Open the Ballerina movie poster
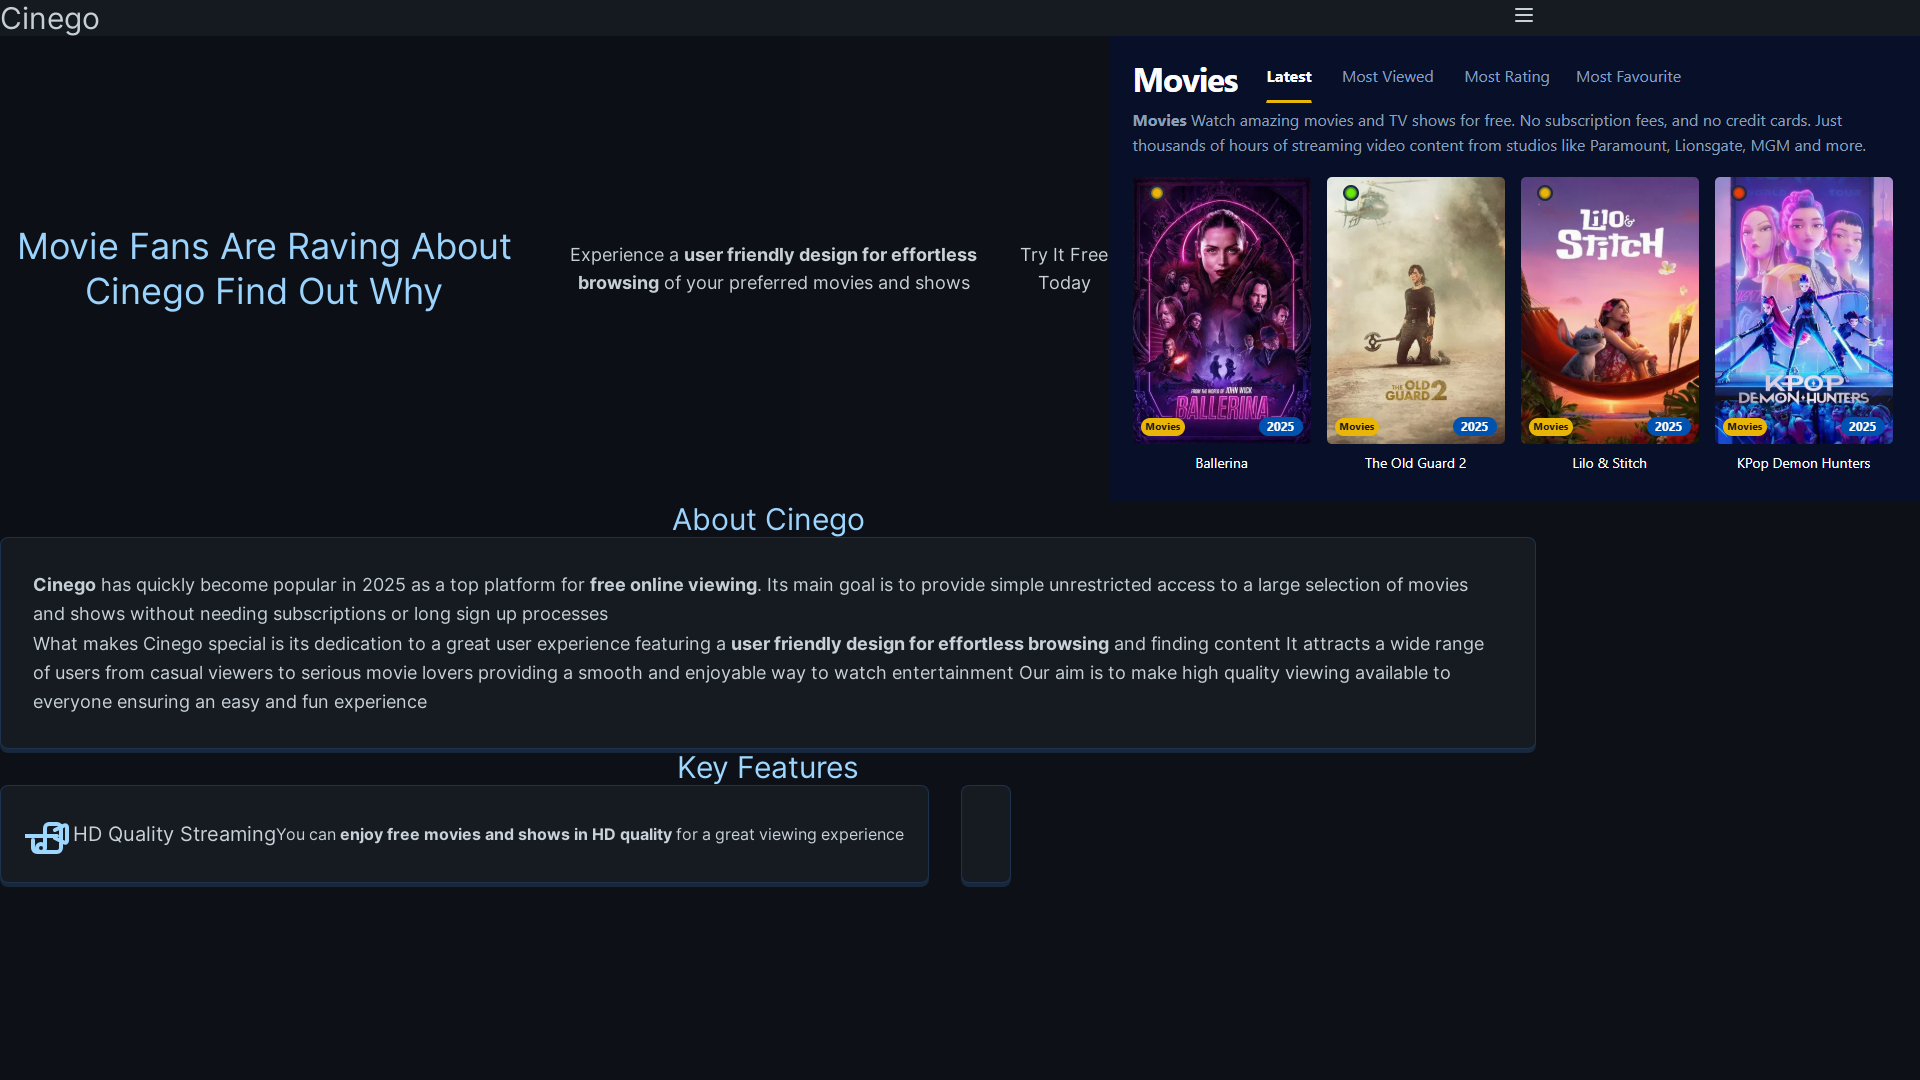The height and width of the screenshot is (1080, 1920). [1221, 310]
